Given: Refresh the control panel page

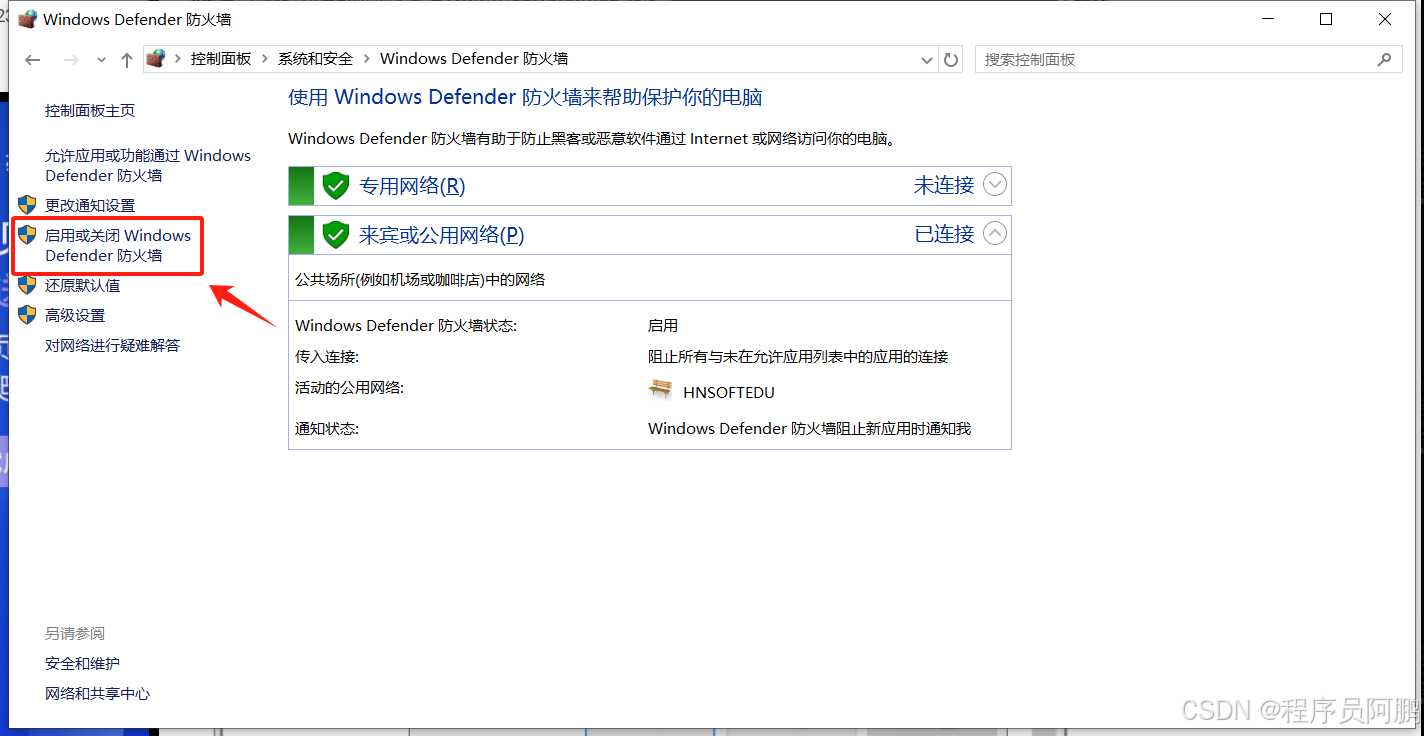Looking at the screenshot, I should coord(951,60).
